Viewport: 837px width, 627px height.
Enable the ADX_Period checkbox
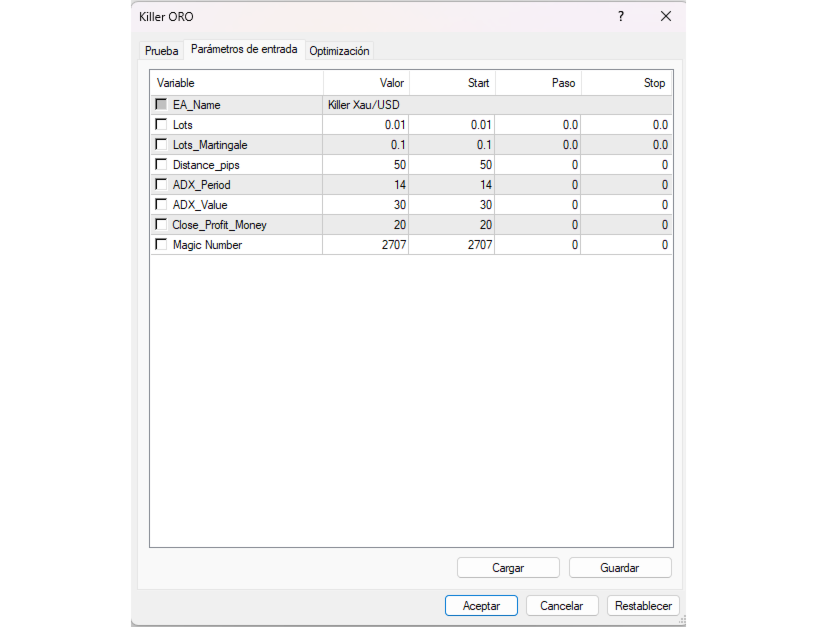point(161,184)
